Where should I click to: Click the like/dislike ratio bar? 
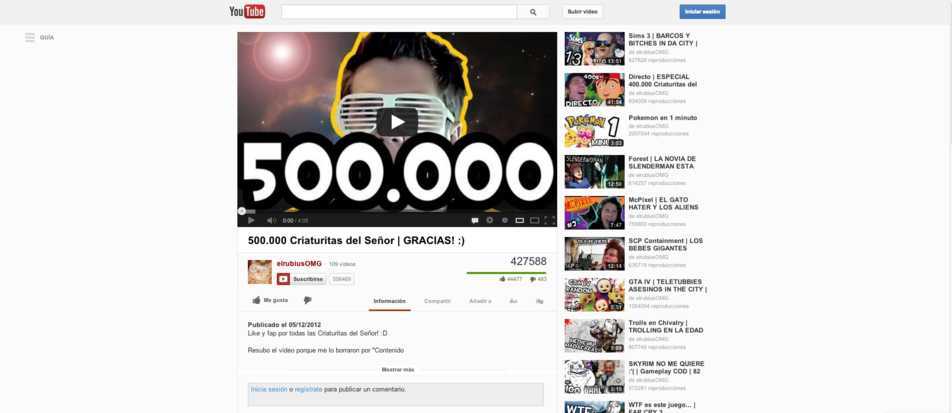506,273
